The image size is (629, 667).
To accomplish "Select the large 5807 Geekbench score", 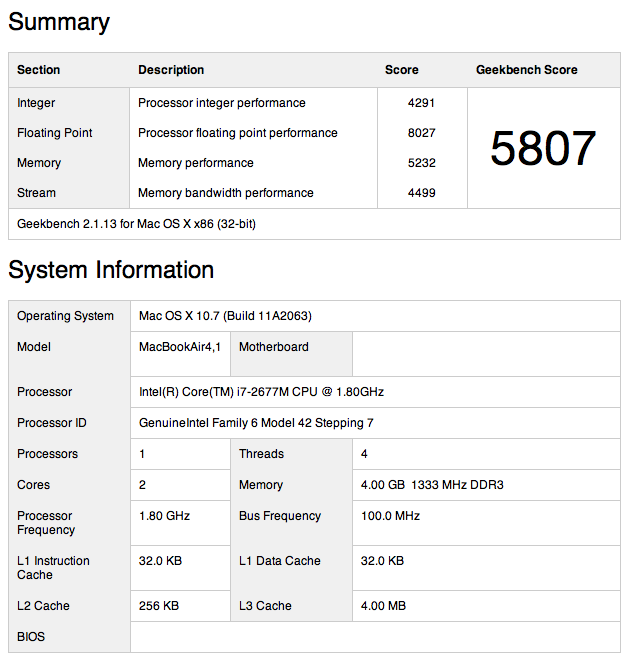I will (x=543, y=149).
